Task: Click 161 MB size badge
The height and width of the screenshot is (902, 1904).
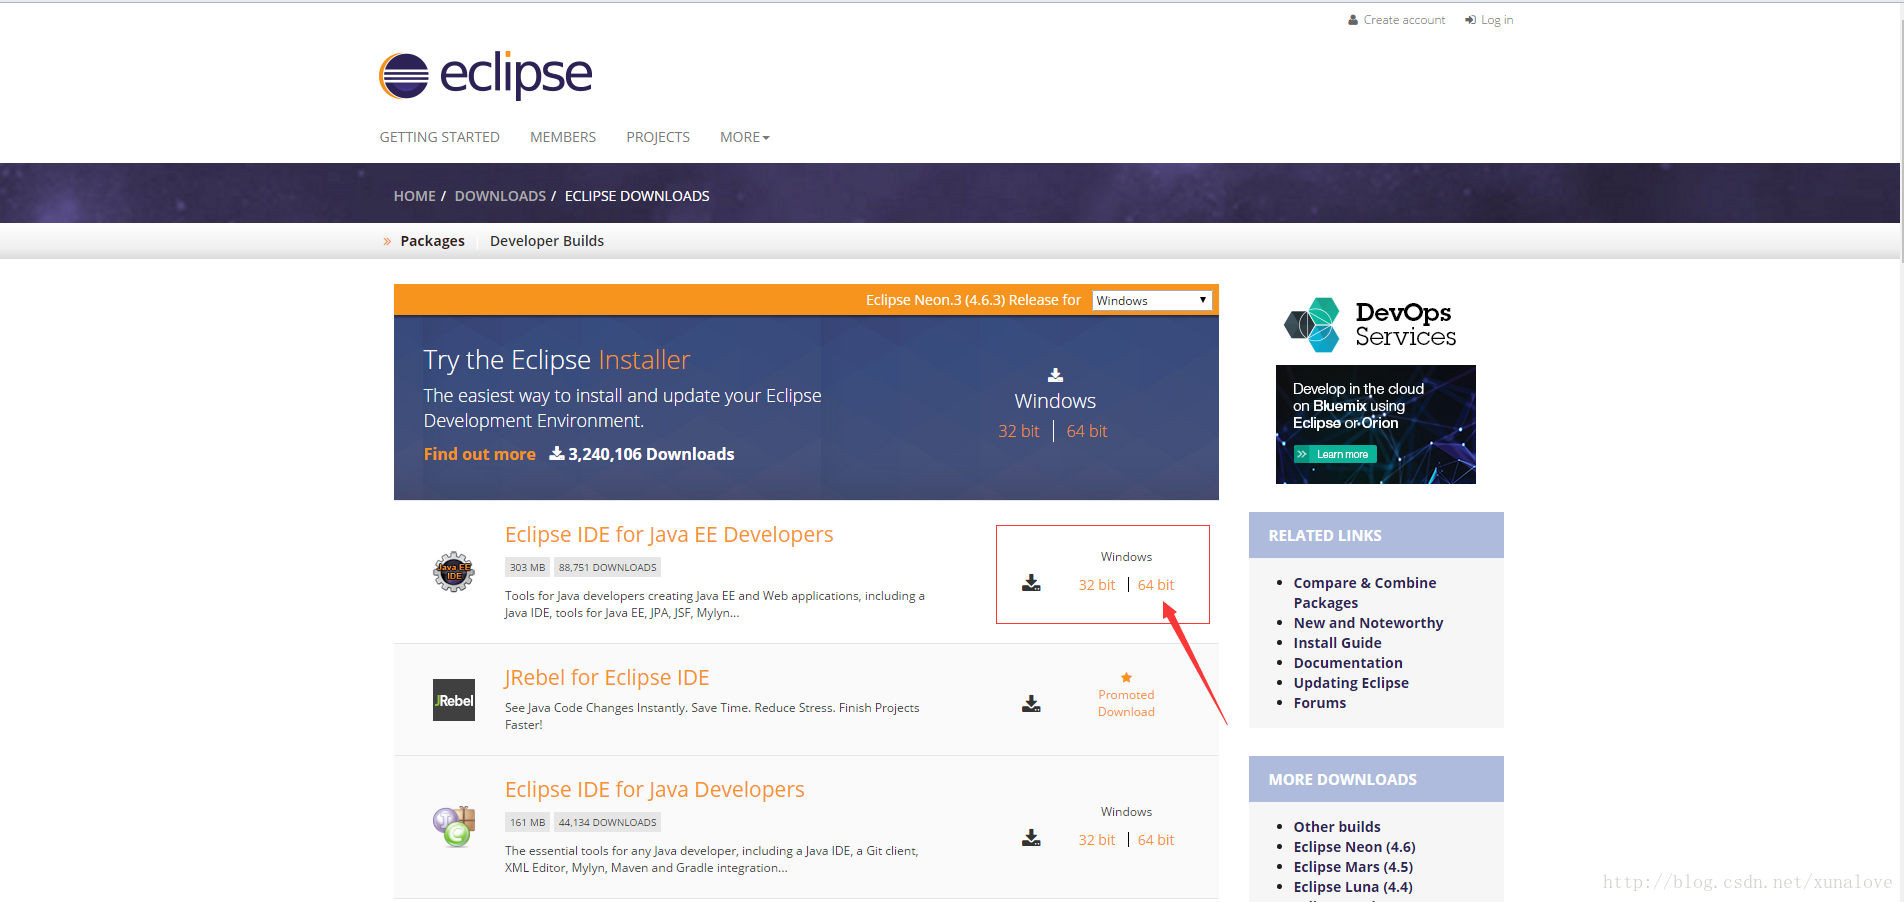Action: (x=527, y=822)
